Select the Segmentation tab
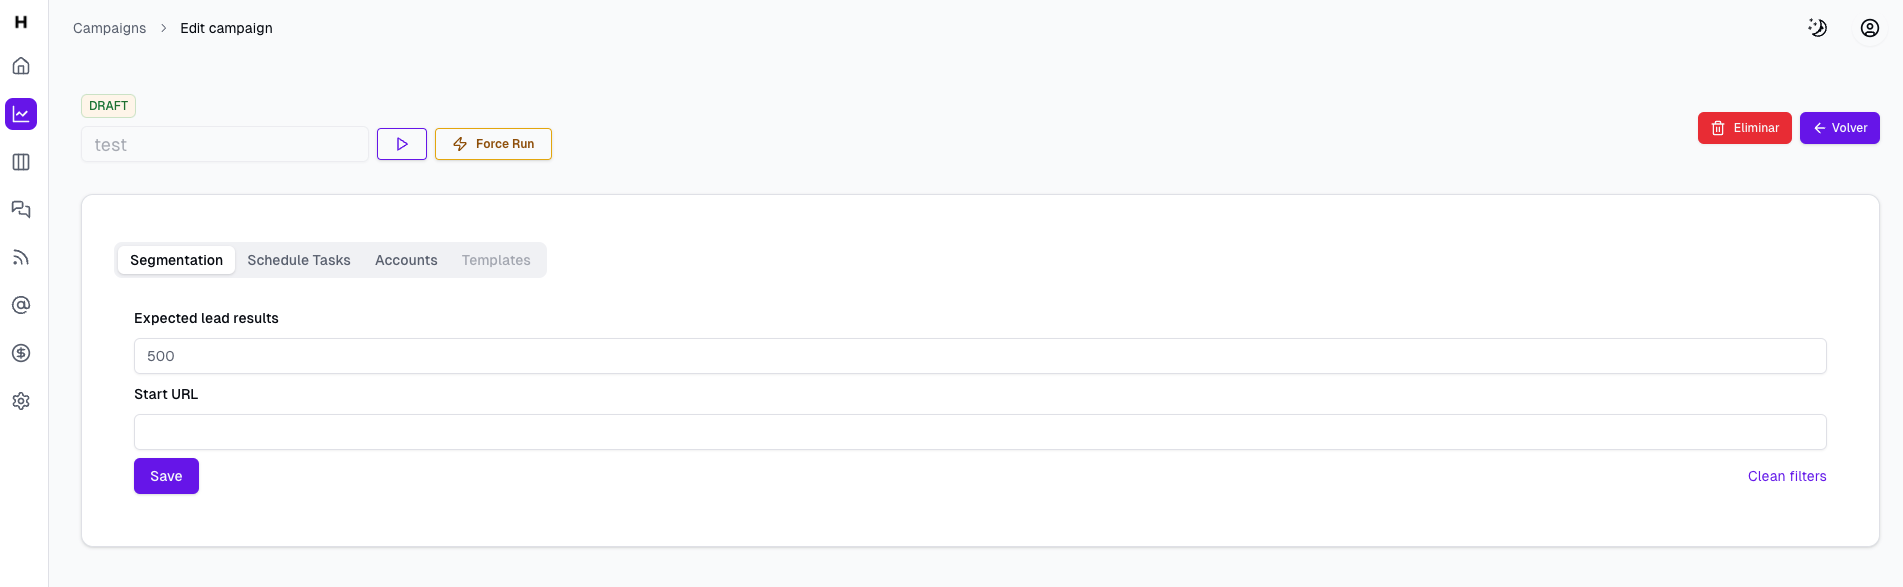This screenshot has width=1903, height=587. click(176, 260)
